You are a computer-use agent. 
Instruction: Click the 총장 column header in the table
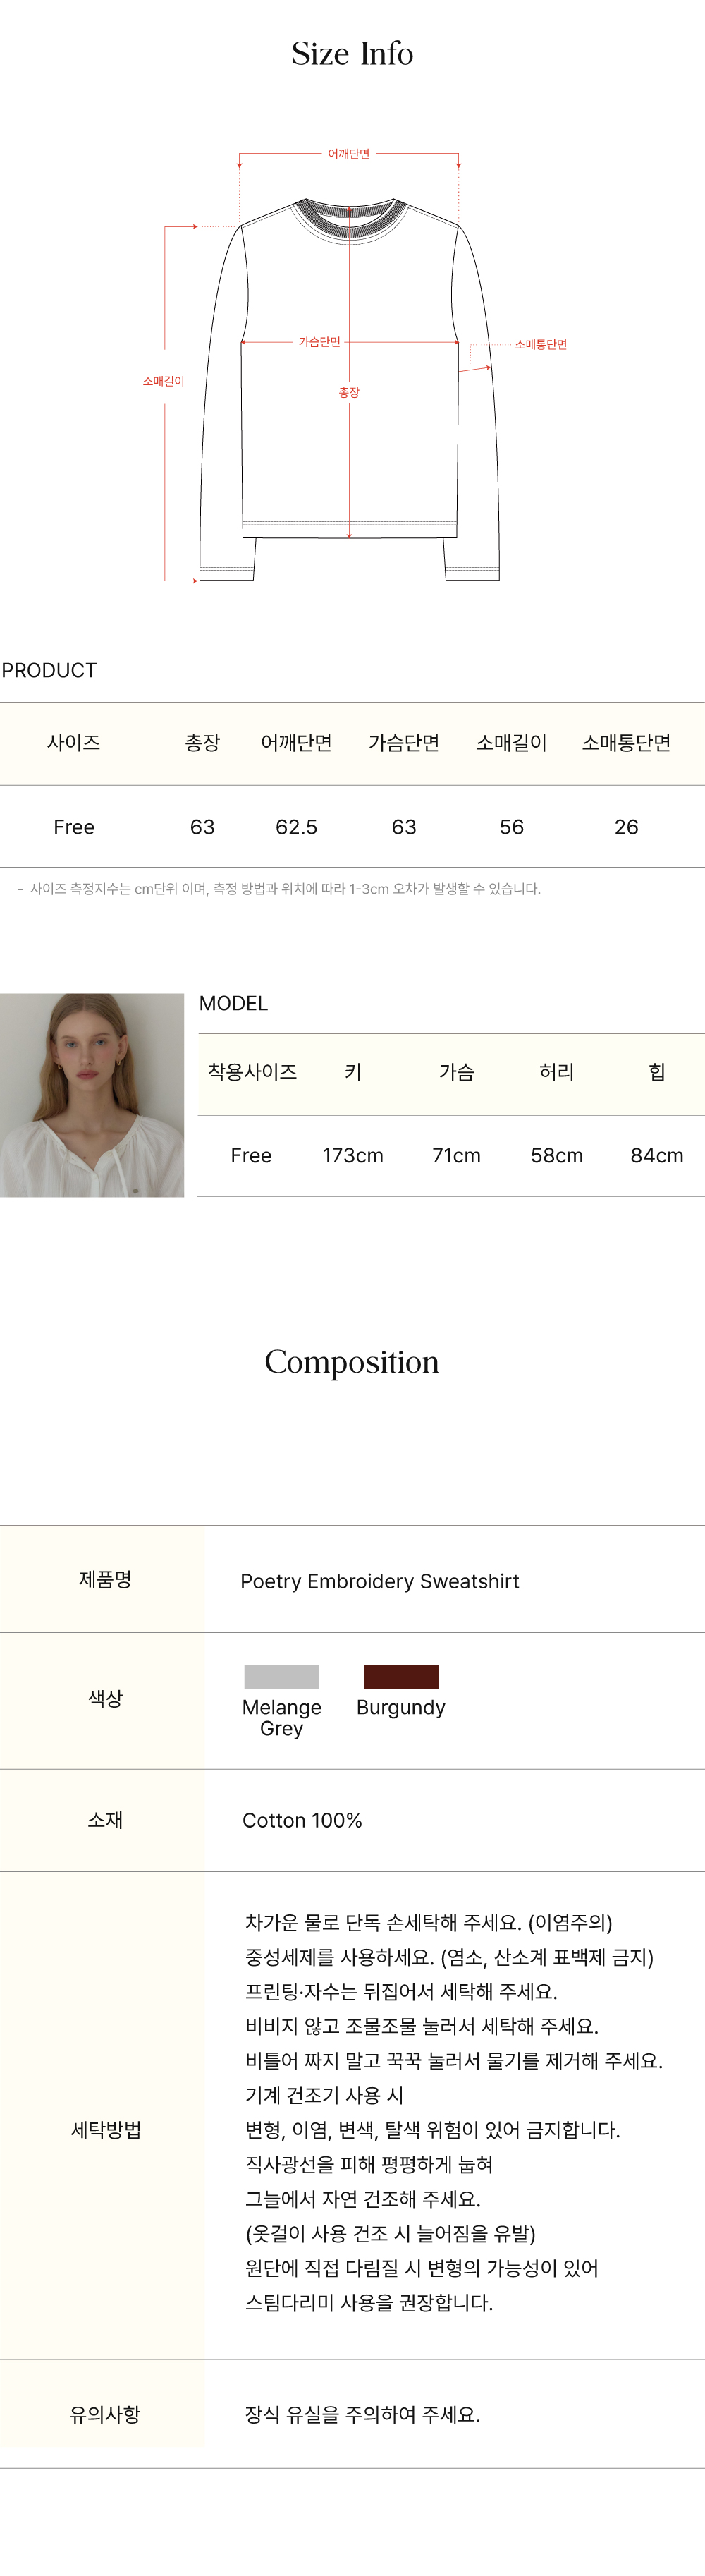(202, 743)
